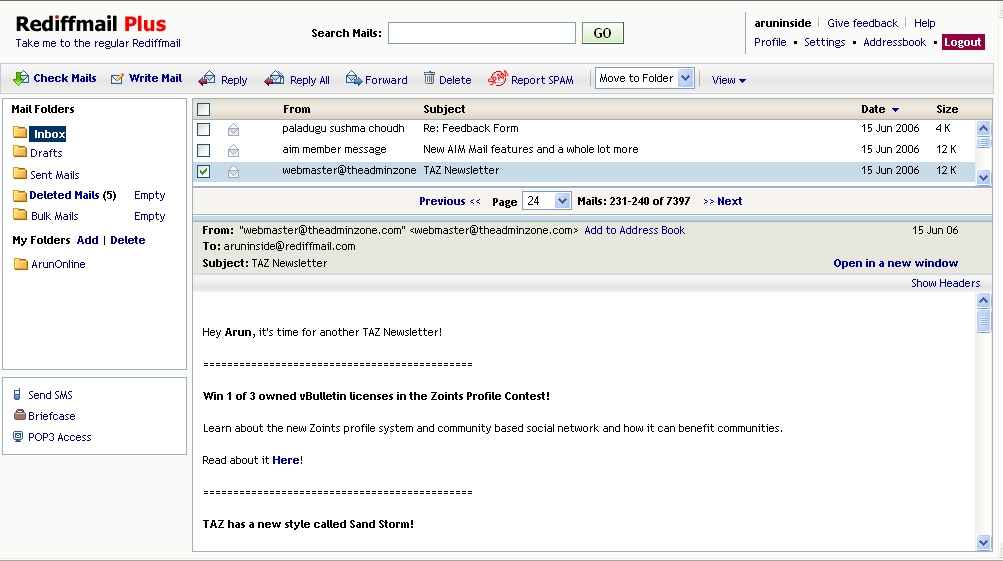Click mail list scrollbar up arrow
The height and width of the screenshot is (561, 1003).
pos(983,128)
